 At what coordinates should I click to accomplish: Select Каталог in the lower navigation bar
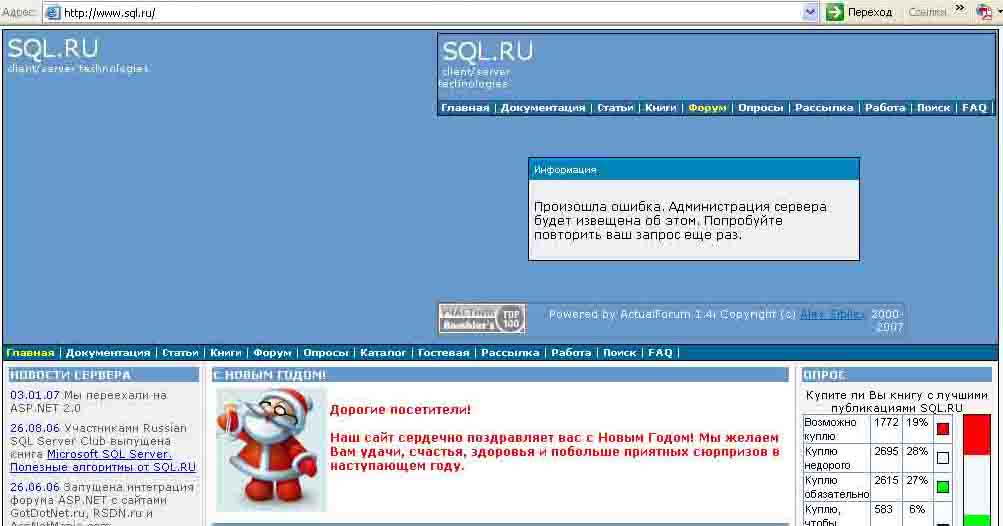tap(383, 353)
